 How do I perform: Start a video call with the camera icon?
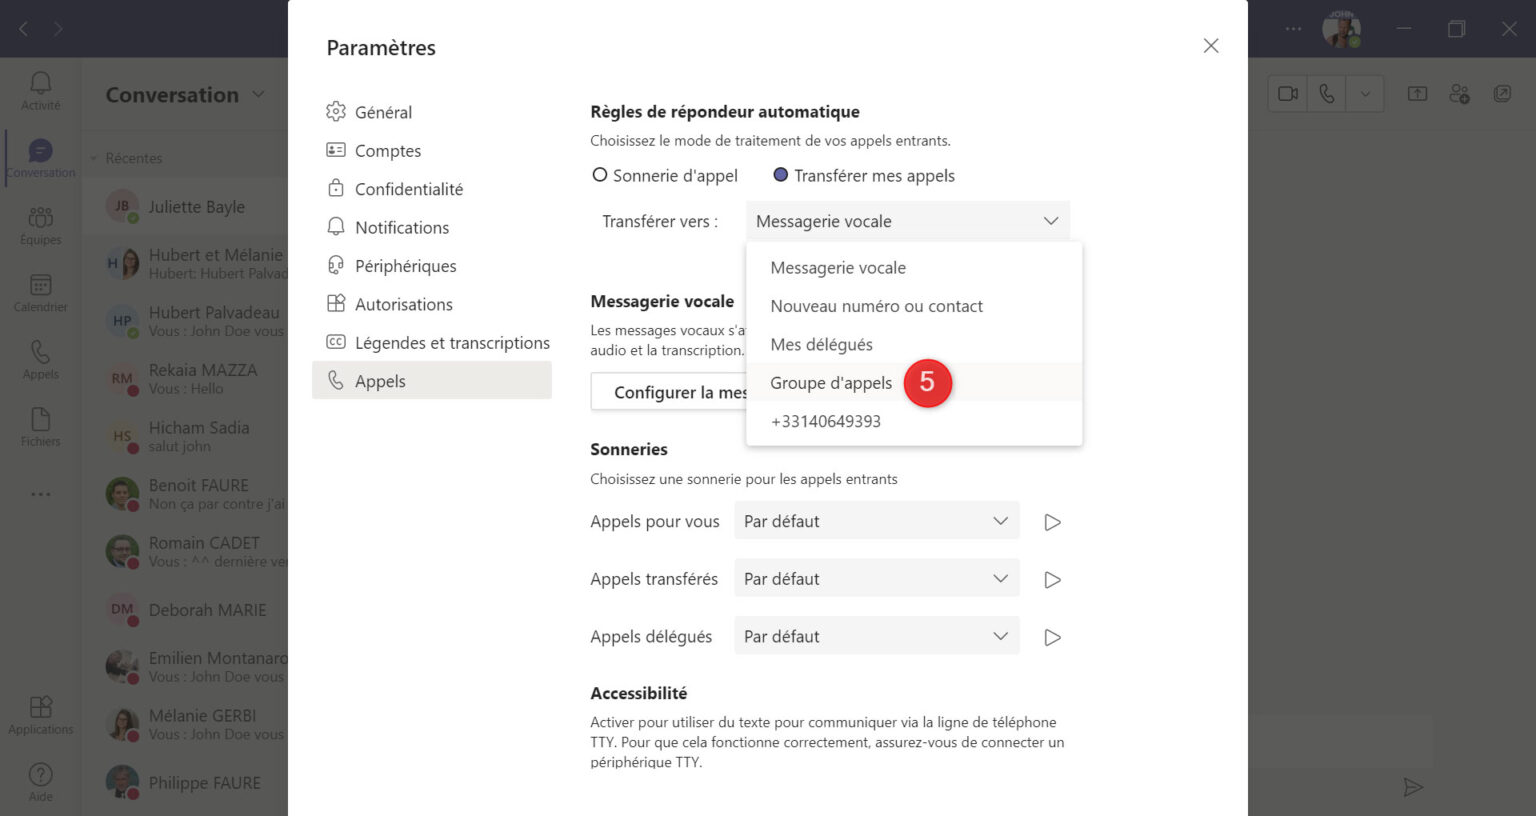[x=1287, y=92]
